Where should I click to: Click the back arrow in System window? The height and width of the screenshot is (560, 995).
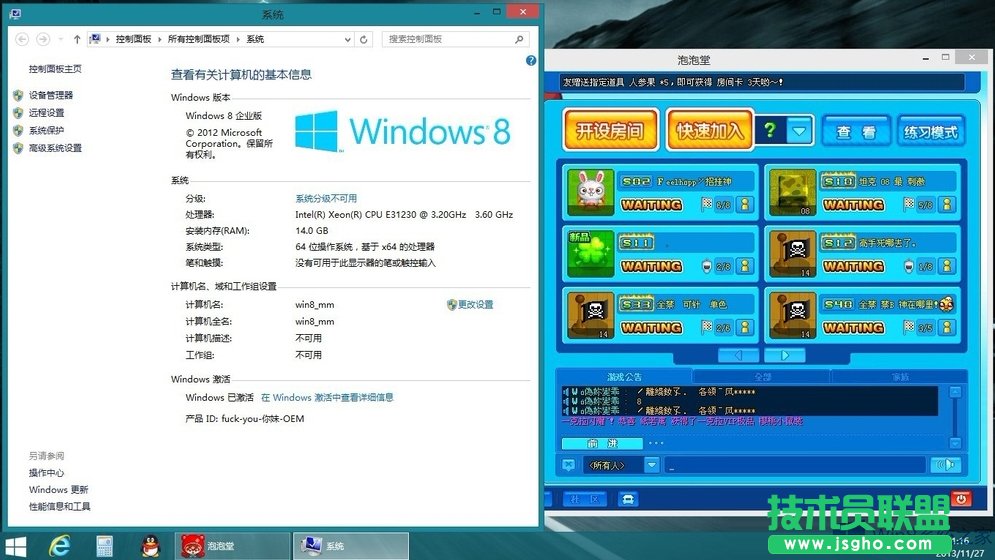pyautogui.click(x=22, y=39)
